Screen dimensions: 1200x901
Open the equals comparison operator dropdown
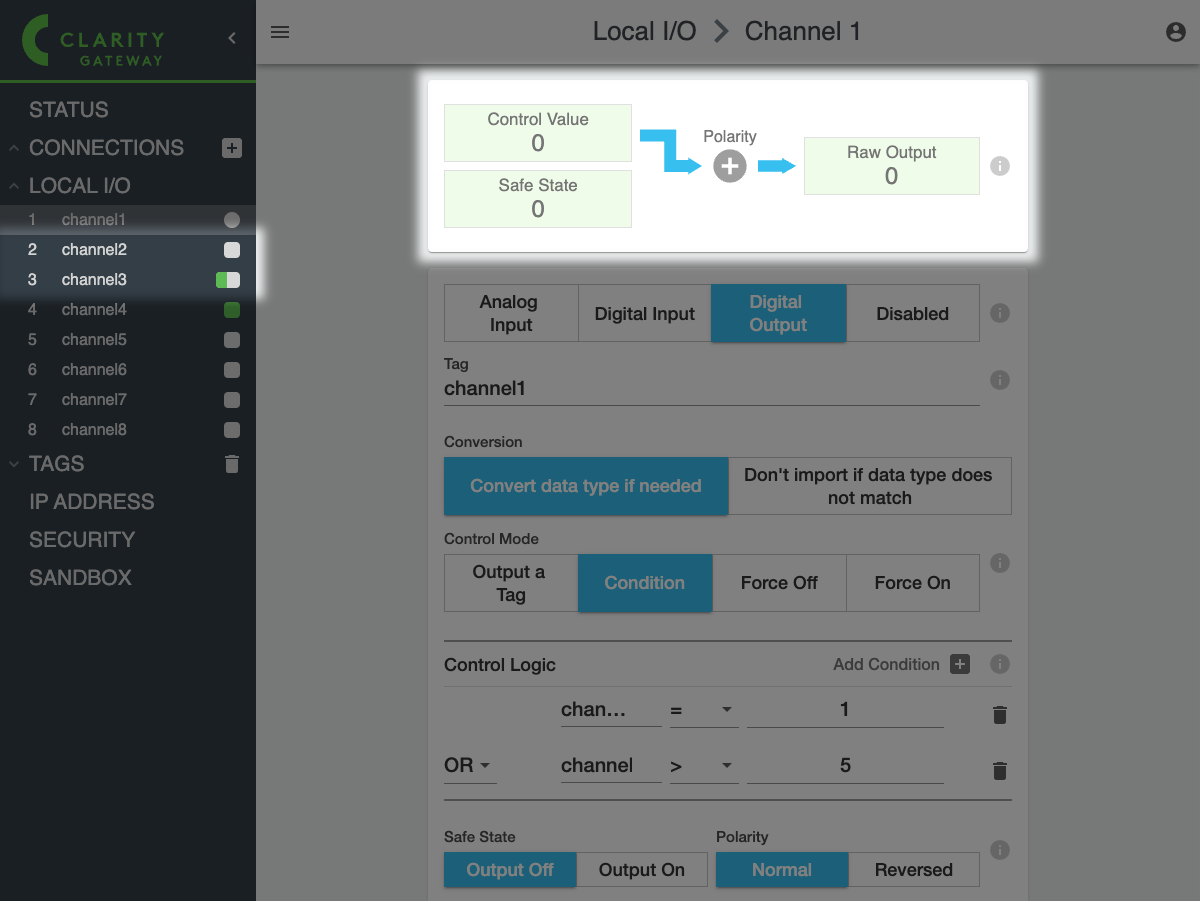702,710
